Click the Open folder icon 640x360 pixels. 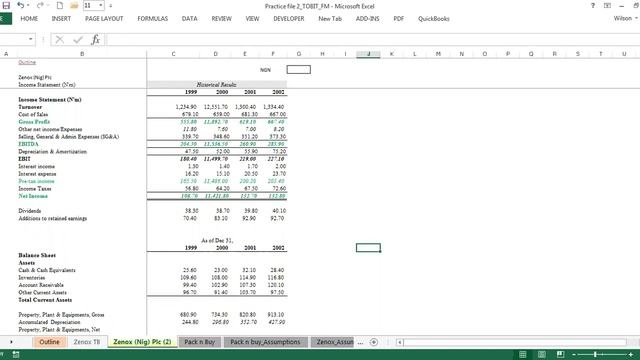(74, 6)
